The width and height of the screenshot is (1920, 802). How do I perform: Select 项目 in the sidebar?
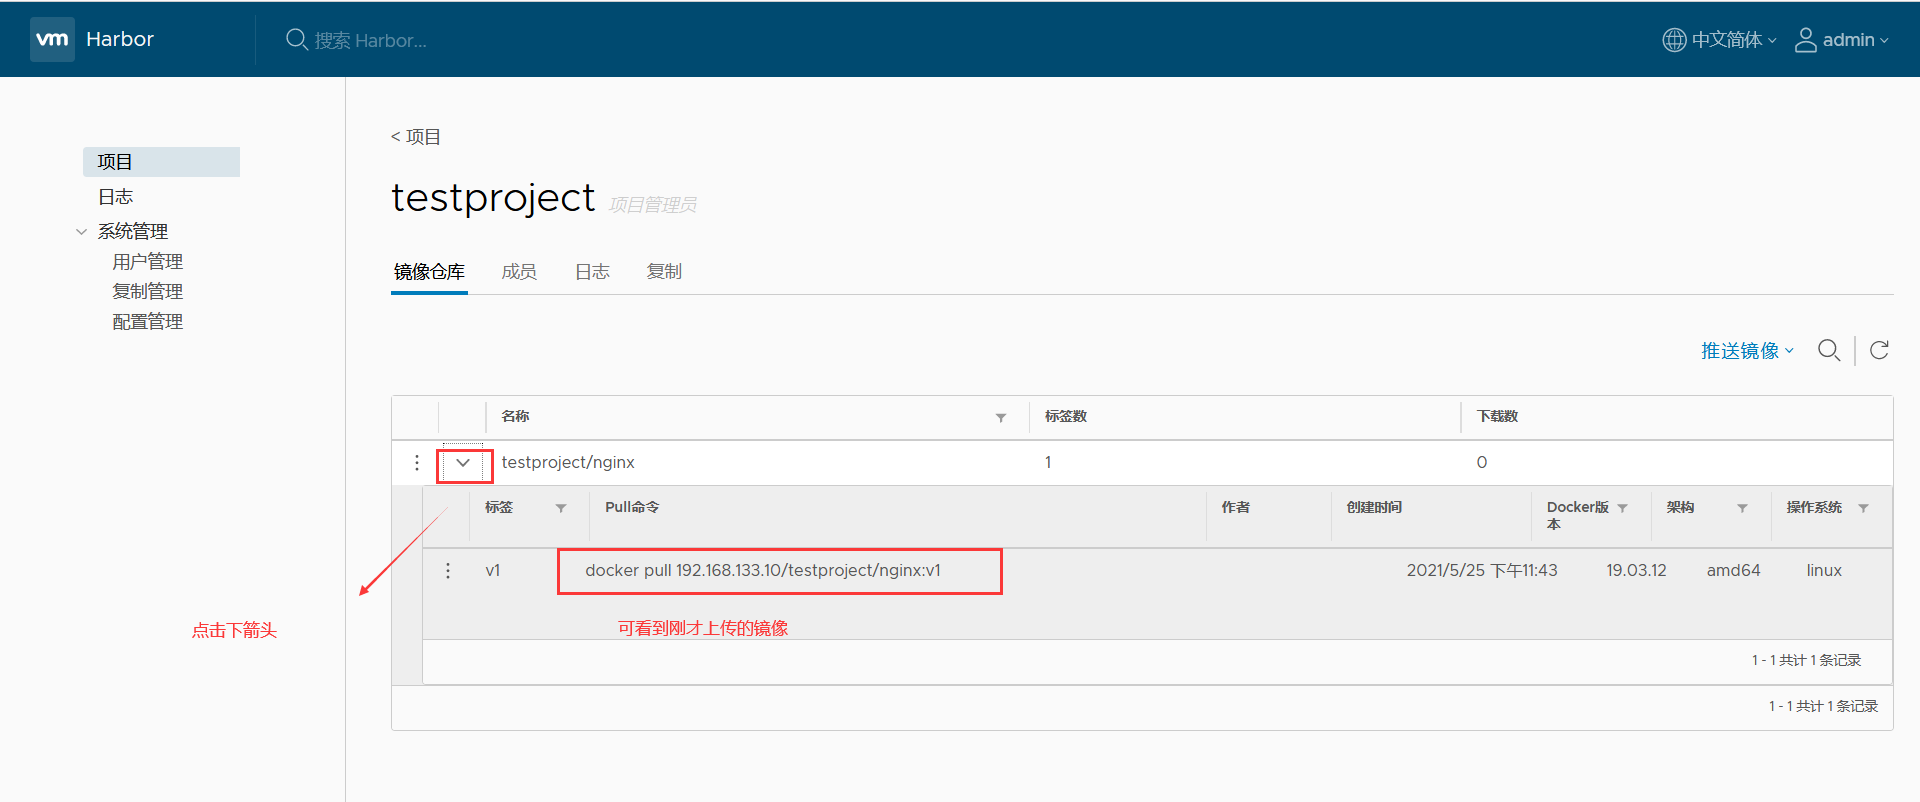pyautogui.click(x=161, y=162)
